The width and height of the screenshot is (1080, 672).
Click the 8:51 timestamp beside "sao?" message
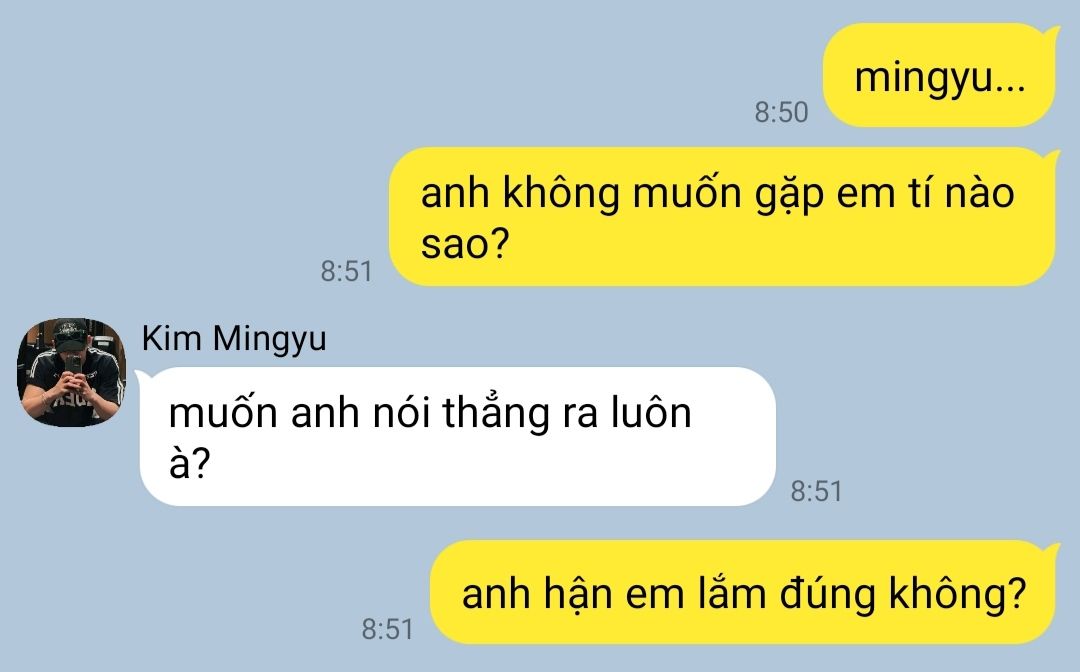(346, 271)
